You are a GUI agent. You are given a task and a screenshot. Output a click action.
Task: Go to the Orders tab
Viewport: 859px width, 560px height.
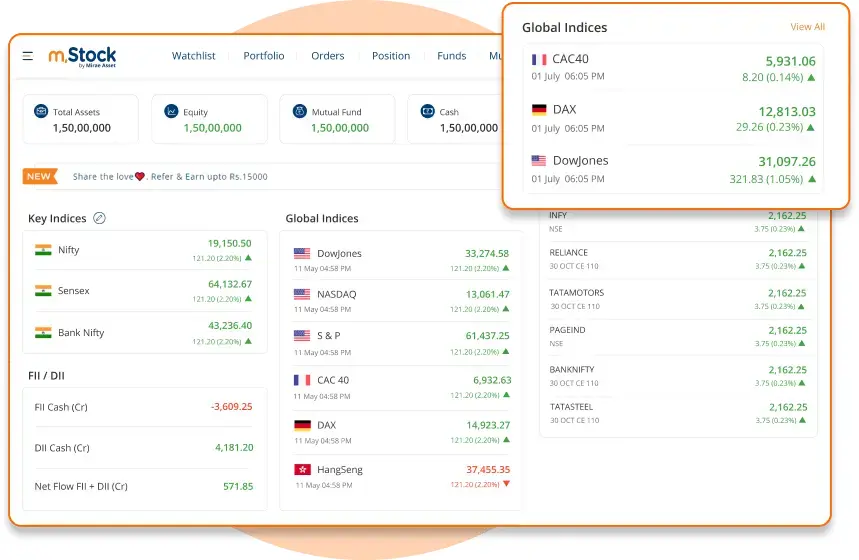tap(327, 56)
